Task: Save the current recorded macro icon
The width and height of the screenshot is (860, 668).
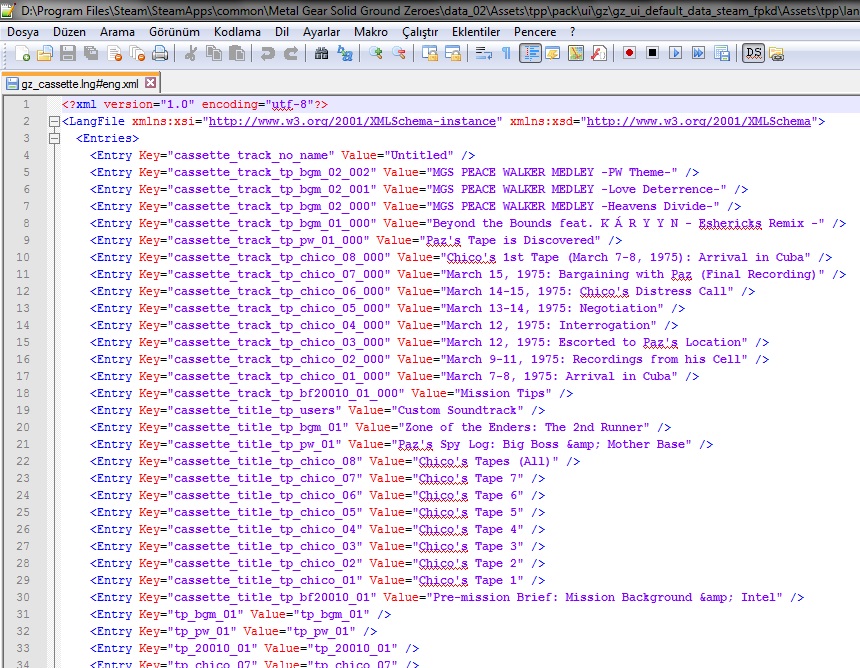Action: (x=722, y=53)
